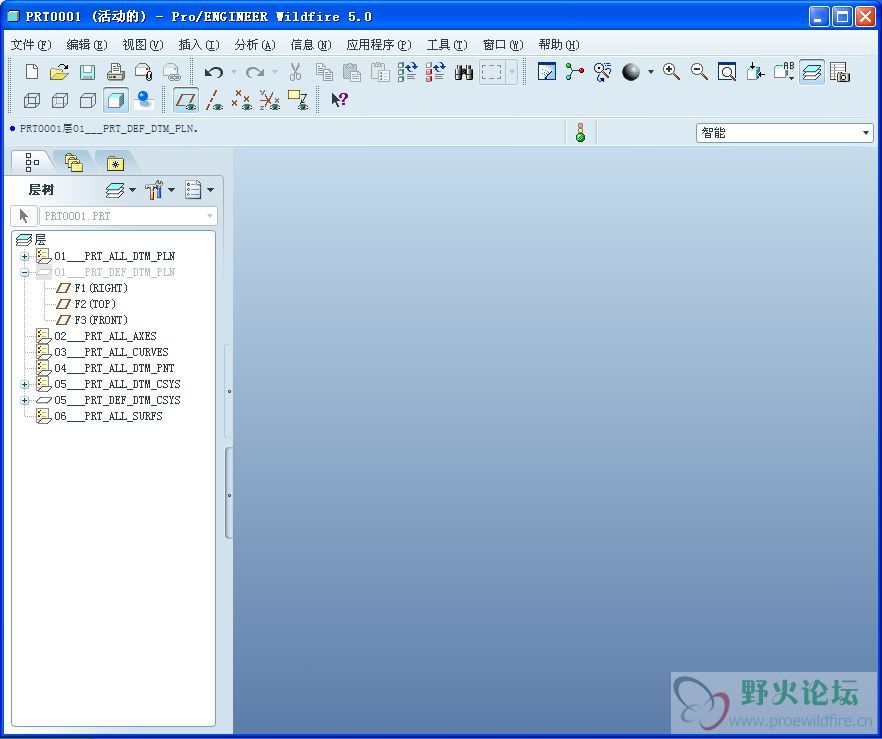
Task: Toggle the Layers tree button in the toolbar
Action: coord(812,72)
